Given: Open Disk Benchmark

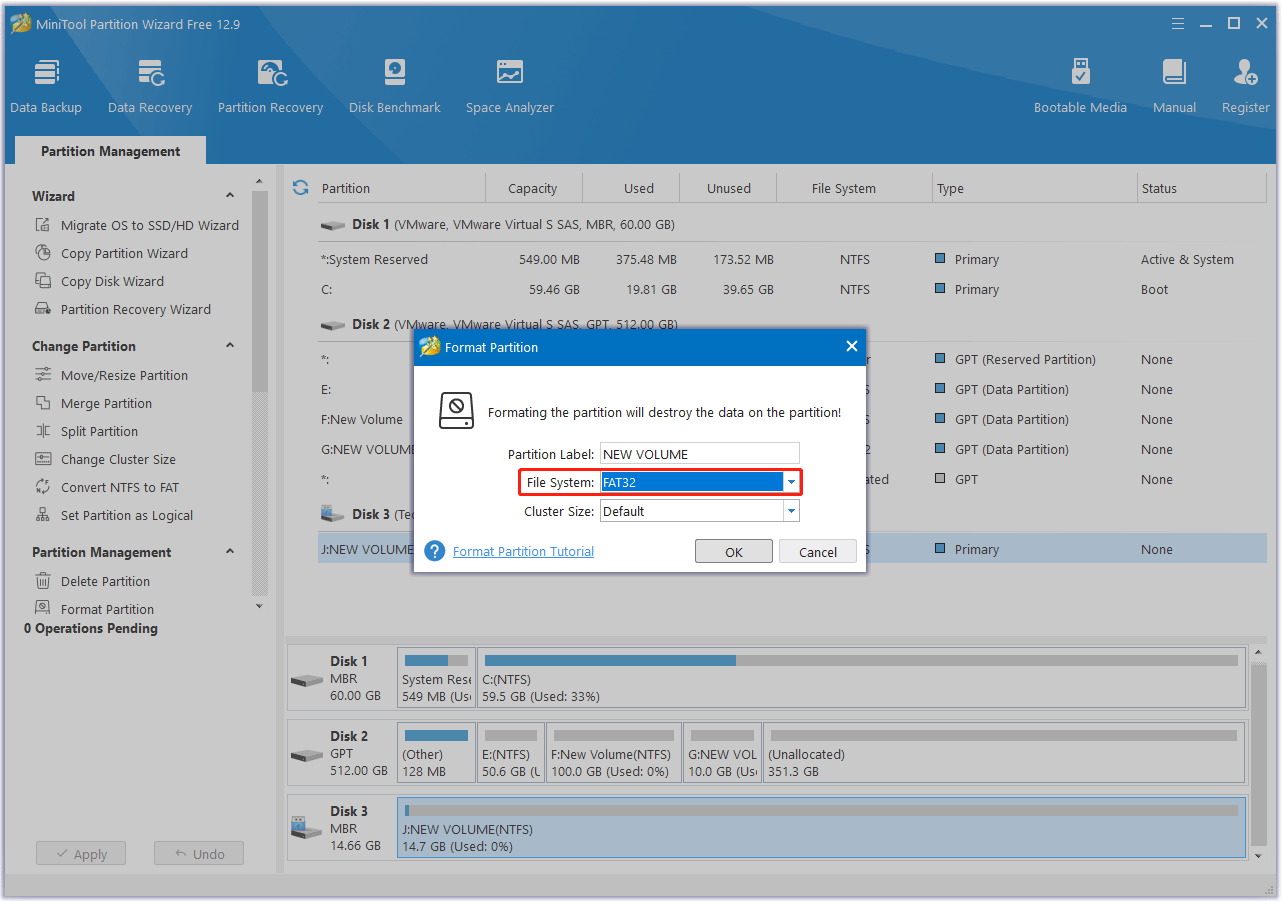Looking at the screenshot, I should [x=395, y=87].
